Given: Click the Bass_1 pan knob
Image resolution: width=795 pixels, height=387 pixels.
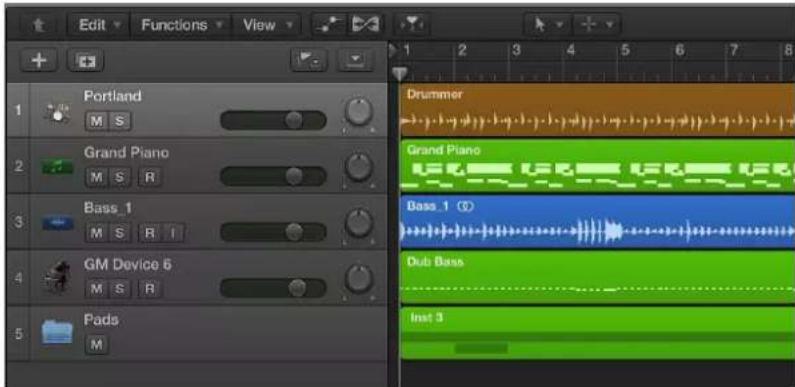Looking at the screenshot, I should tap(359, 223).
